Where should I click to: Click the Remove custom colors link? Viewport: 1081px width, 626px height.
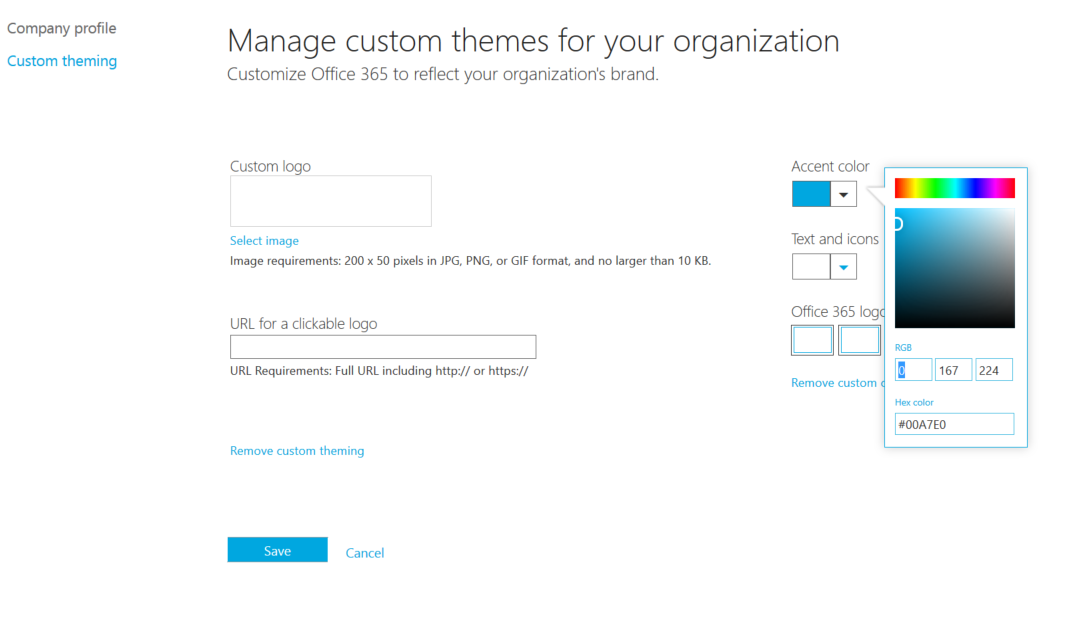tap(836, 382)
